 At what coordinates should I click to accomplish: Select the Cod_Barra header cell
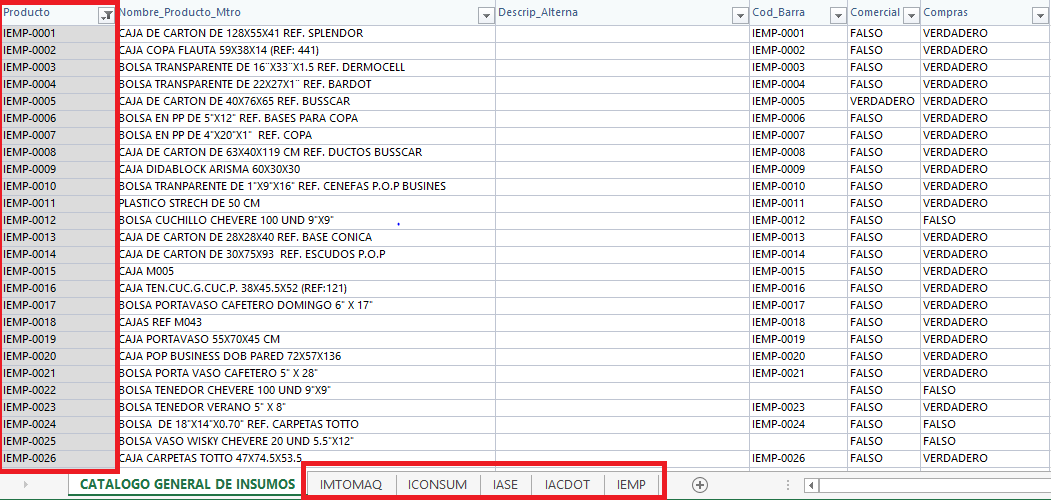pos(798,13)
